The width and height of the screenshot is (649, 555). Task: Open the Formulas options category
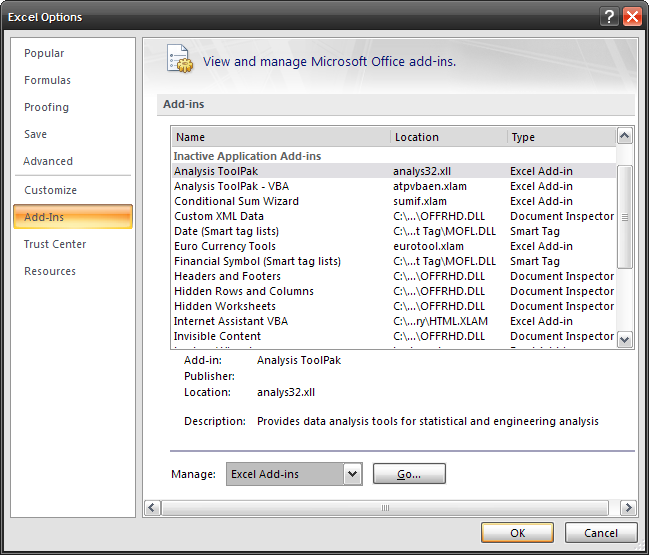[x=47, y=80]
